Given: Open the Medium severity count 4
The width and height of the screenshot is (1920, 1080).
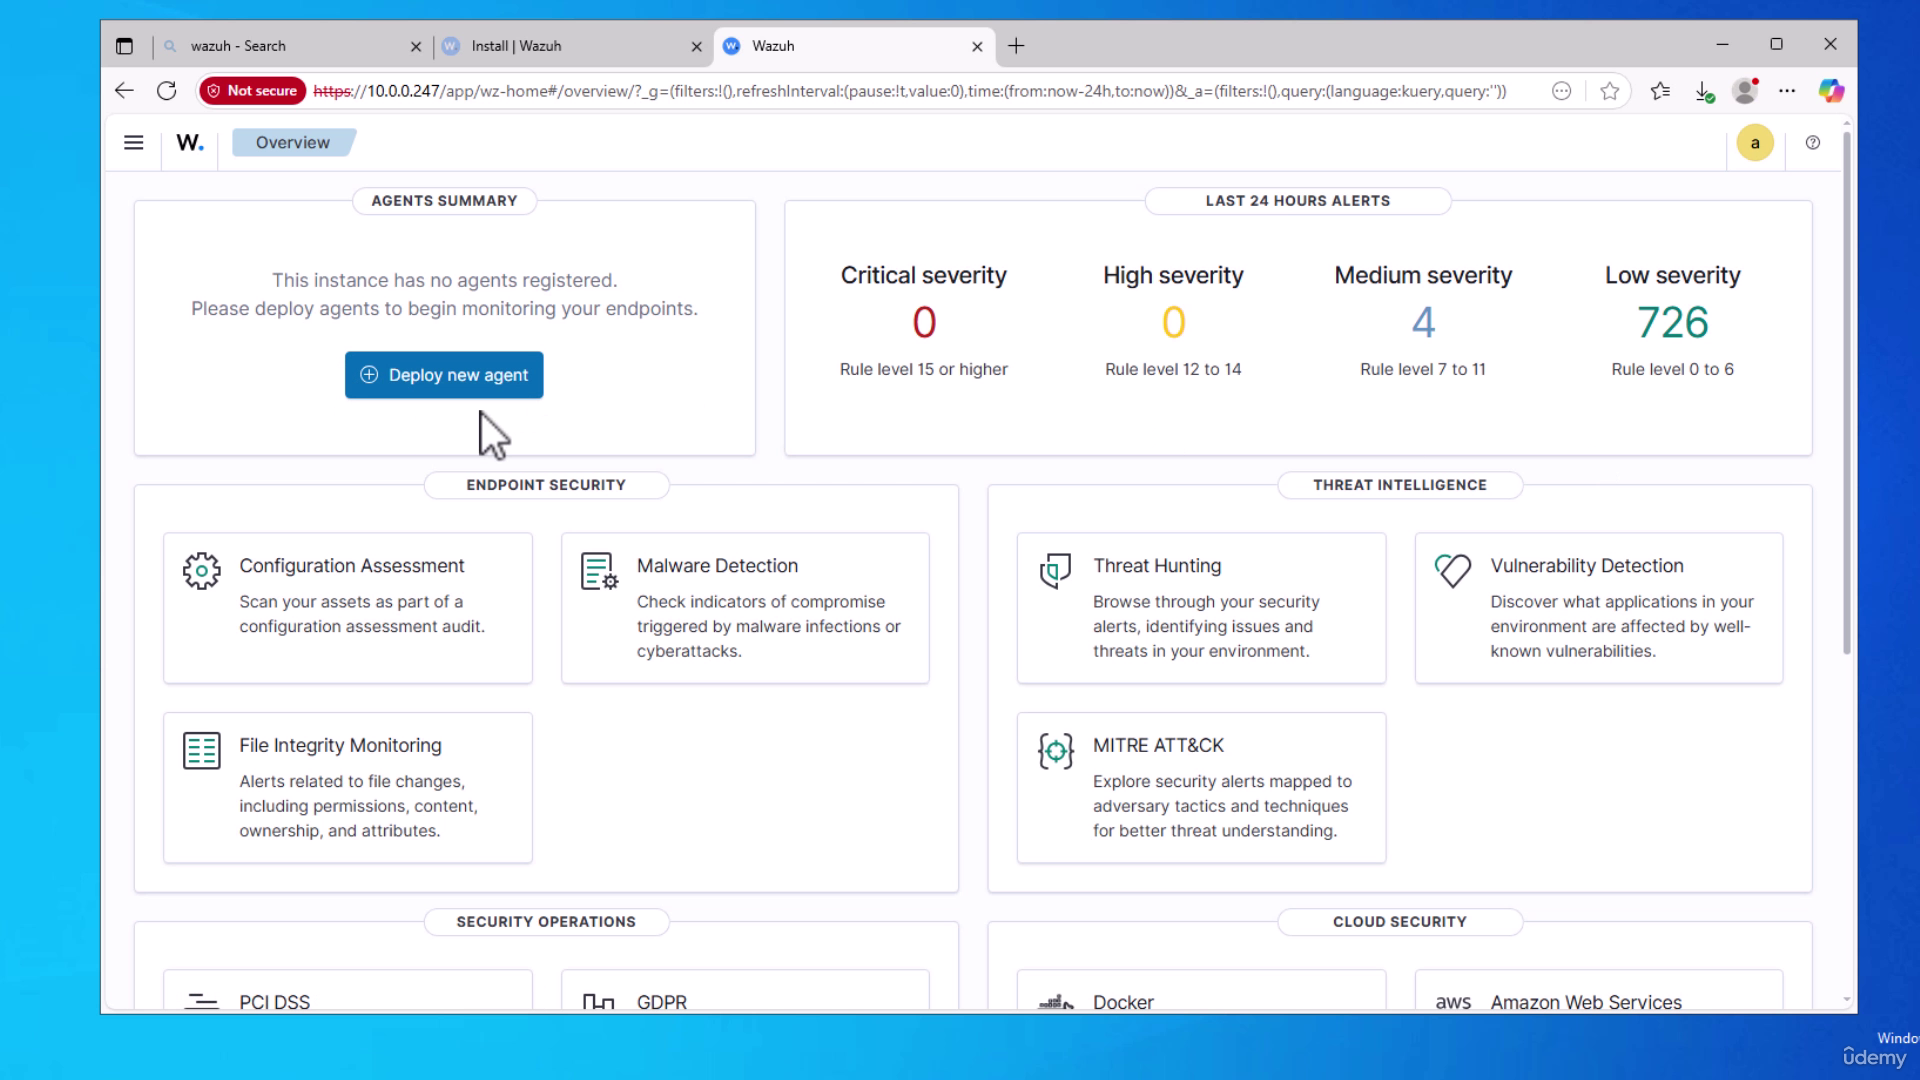Looking at the screenshot, I should point(1423,322).
